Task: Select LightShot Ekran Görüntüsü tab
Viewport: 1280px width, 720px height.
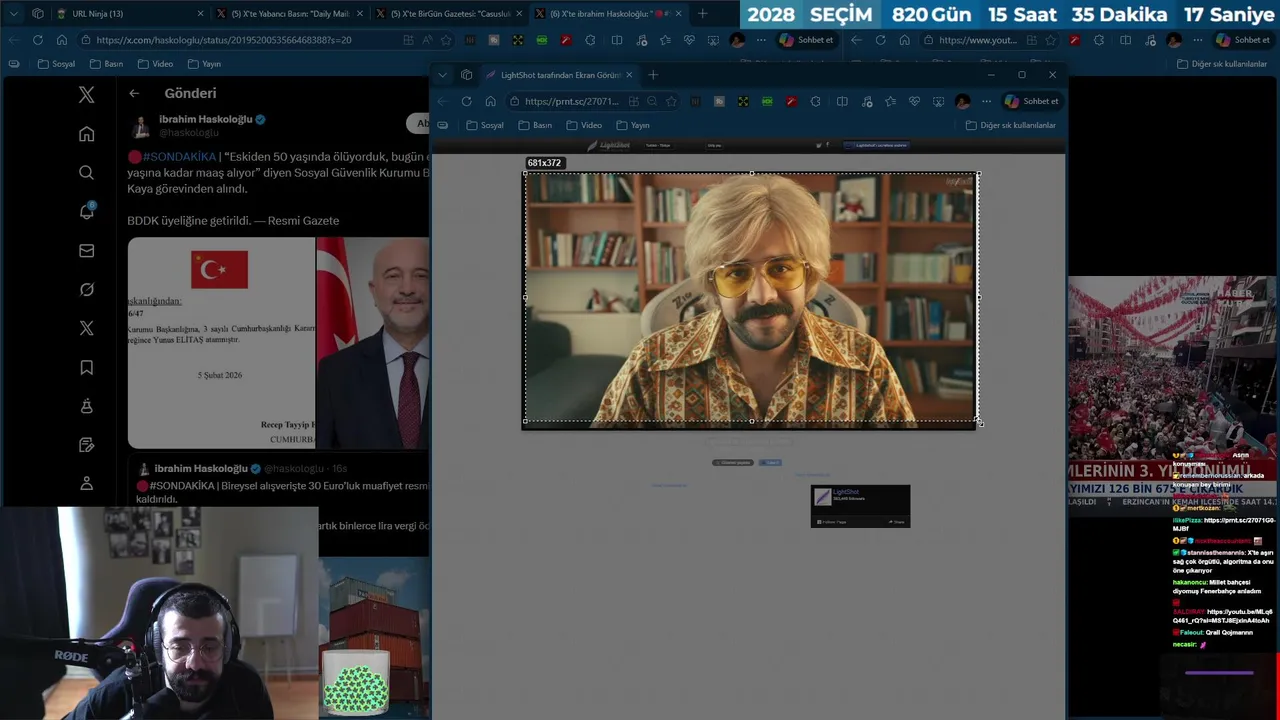Action: click(x=560, y=75)
